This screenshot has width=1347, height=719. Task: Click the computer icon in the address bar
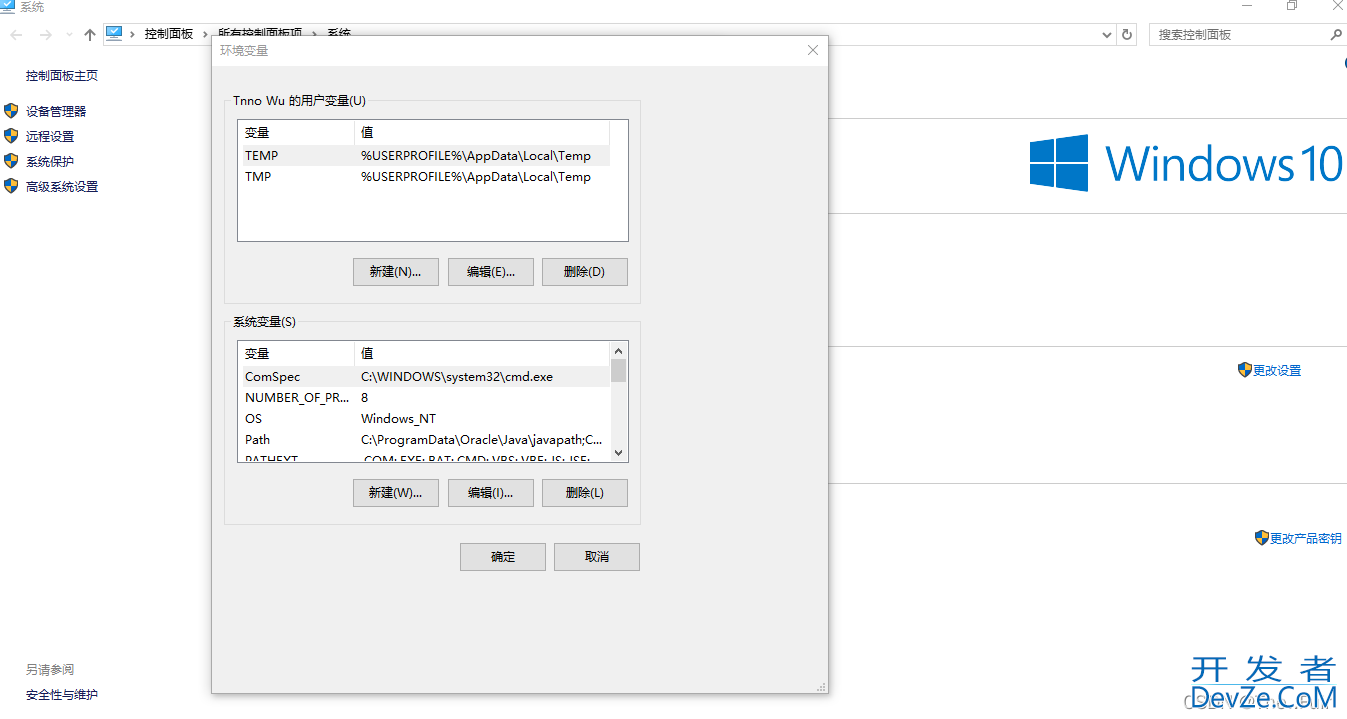[114, 33]
